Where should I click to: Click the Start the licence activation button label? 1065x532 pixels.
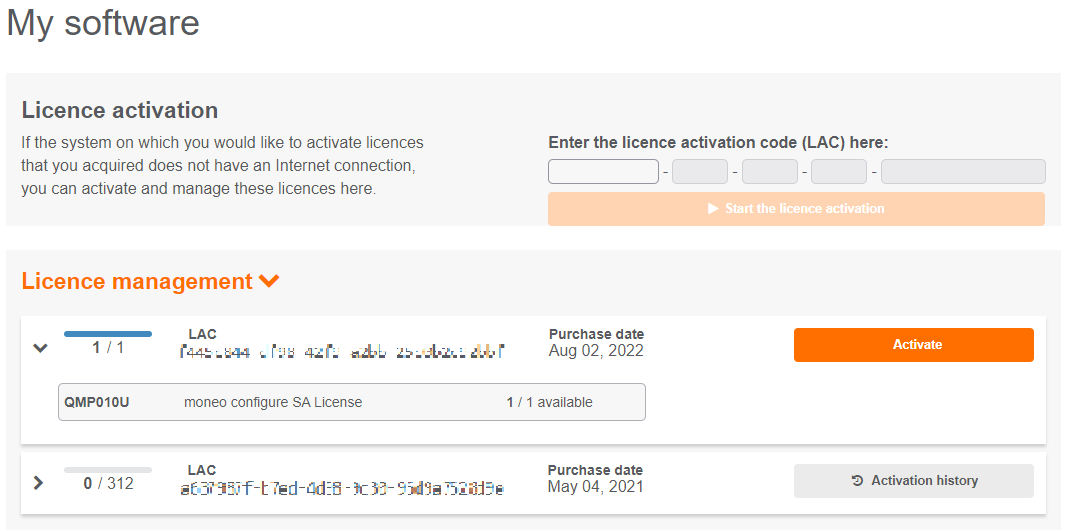tap(804, 209)
